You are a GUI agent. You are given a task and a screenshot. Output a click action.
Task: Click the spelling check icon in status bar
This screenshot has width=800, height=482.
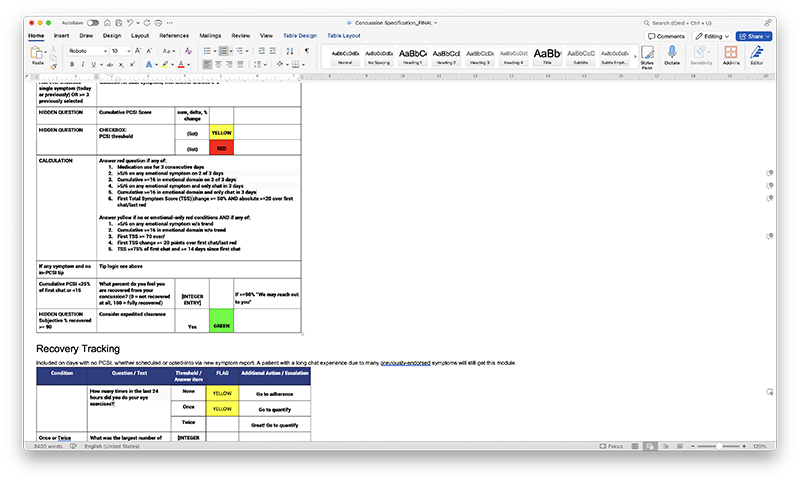(x=73, y=446)
